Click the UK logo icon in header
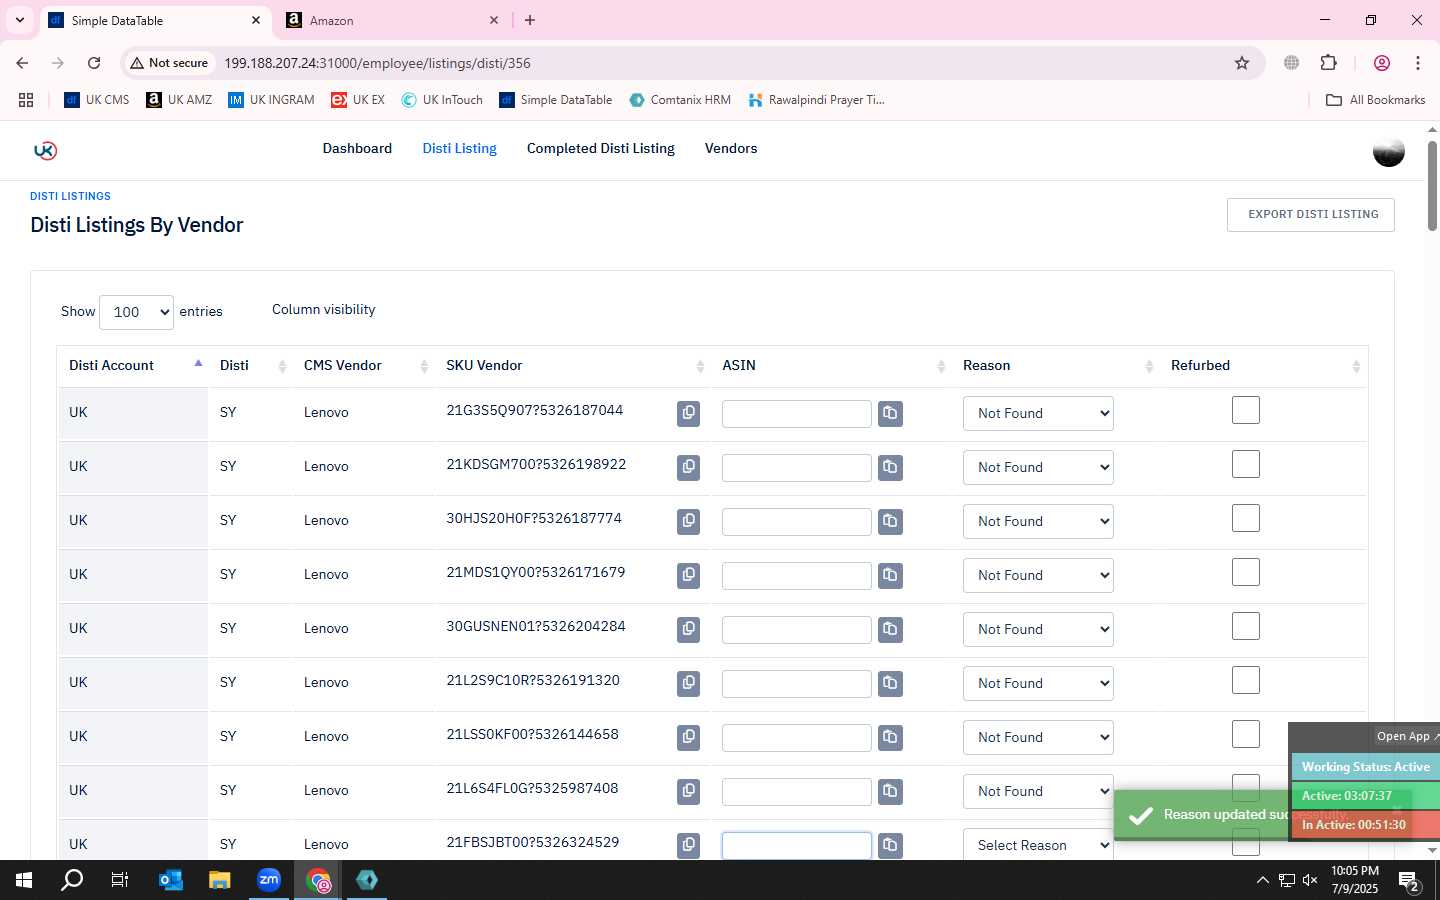This screenshot has width=1440, height=900. click(45, 150)
